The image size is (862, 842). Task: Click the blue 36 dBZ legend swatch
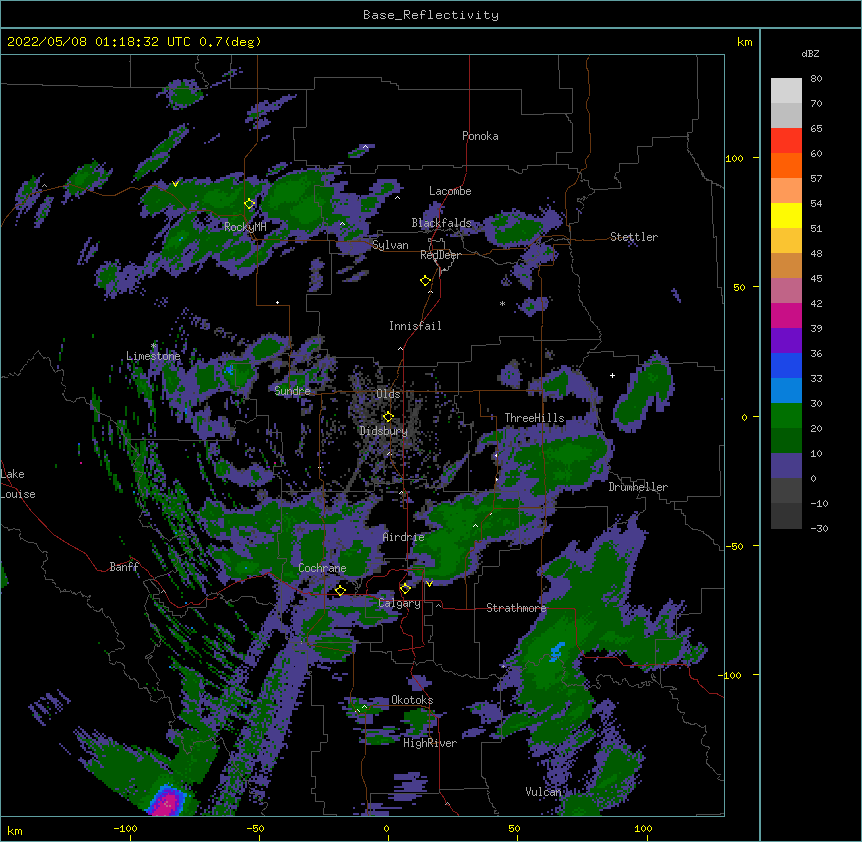click(786, 365)
